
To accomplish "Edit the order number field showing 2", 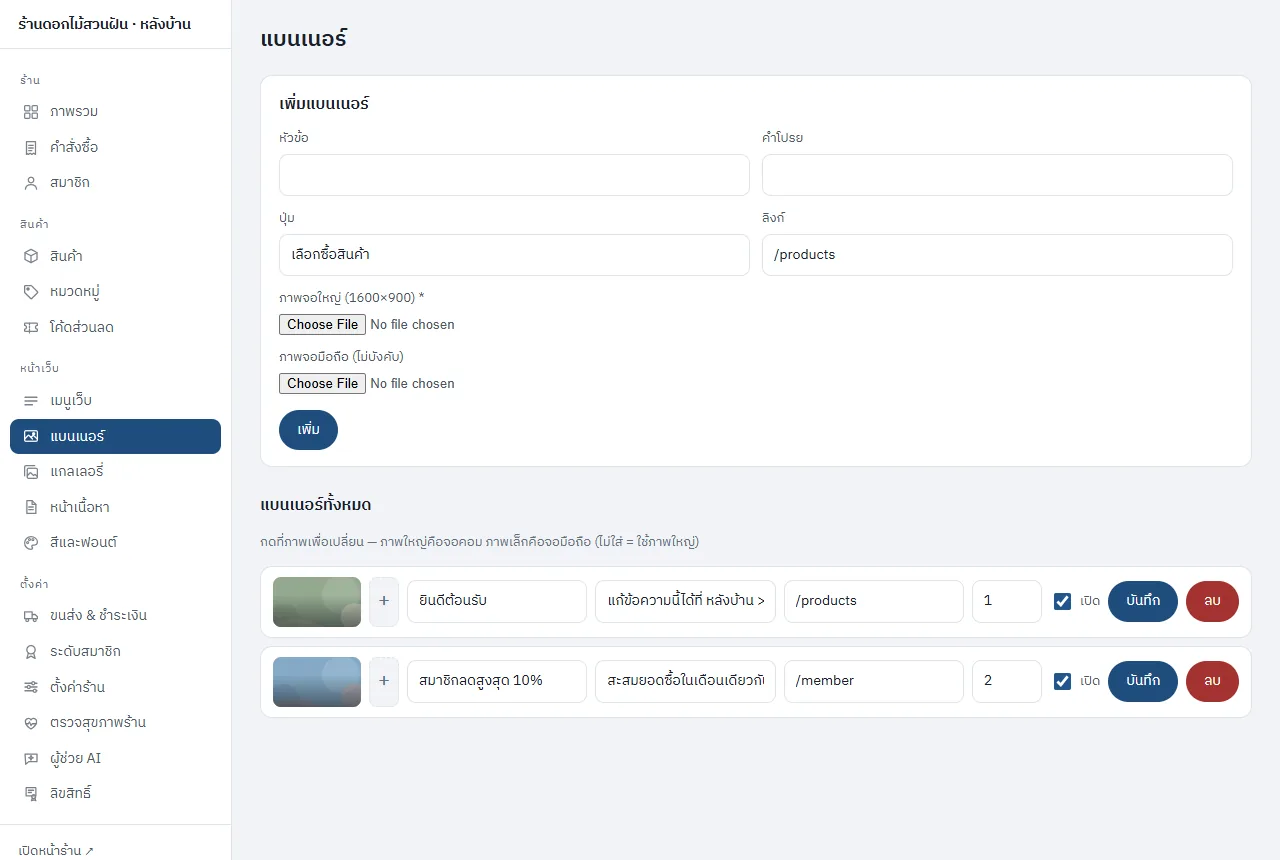I will [1007, 681].
